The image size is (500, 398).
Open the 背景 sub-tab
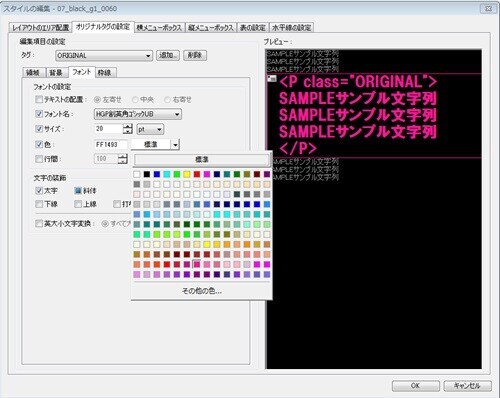(x=56, y=72)
